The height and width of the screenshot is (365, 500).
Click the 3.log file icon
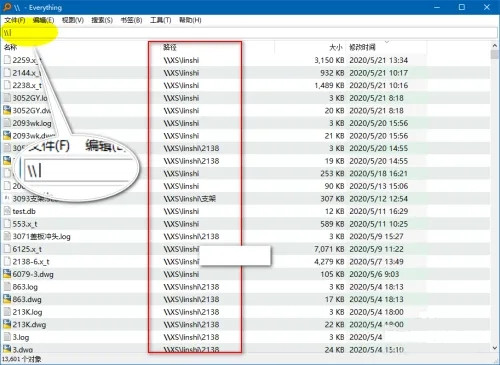click(x=7, y=337)
